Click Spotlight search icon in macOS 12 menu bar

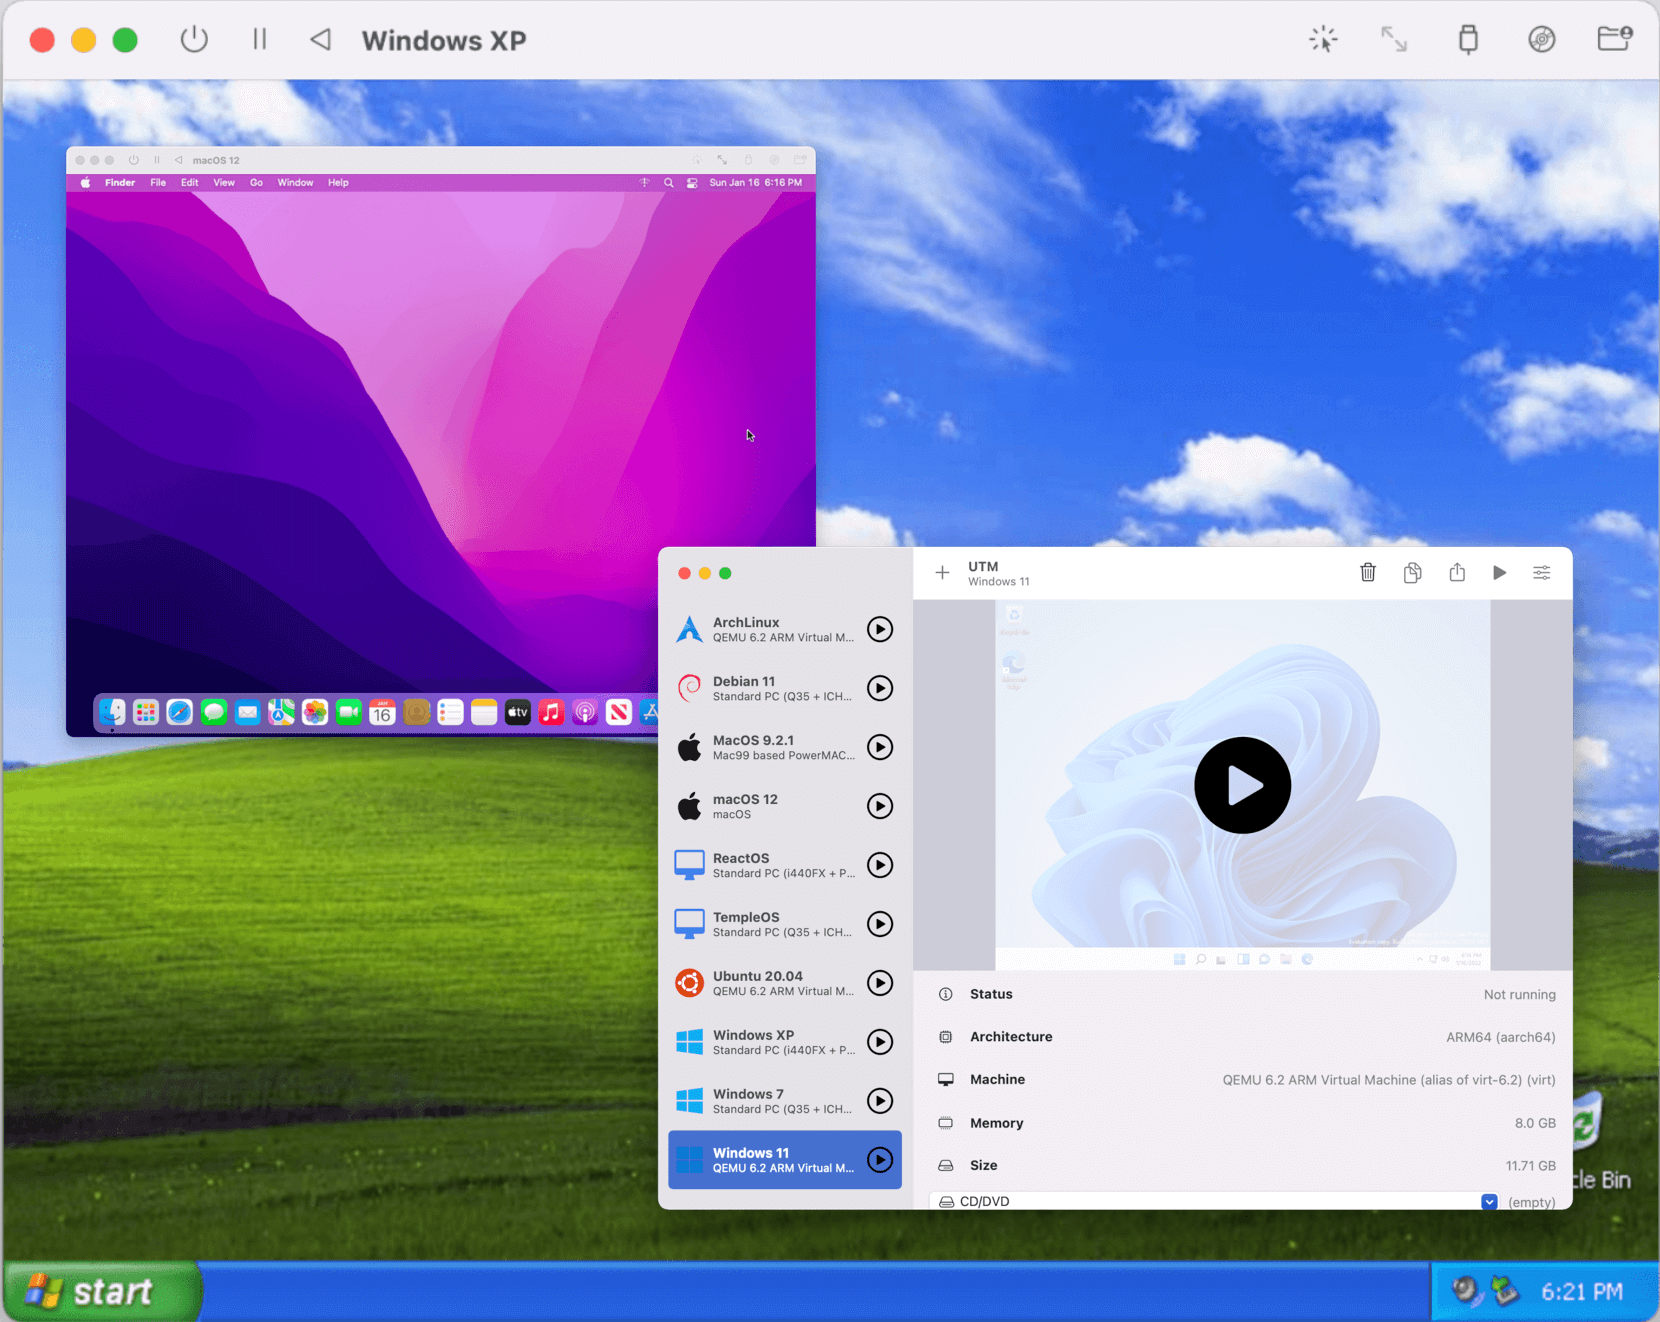coord(668,183)
